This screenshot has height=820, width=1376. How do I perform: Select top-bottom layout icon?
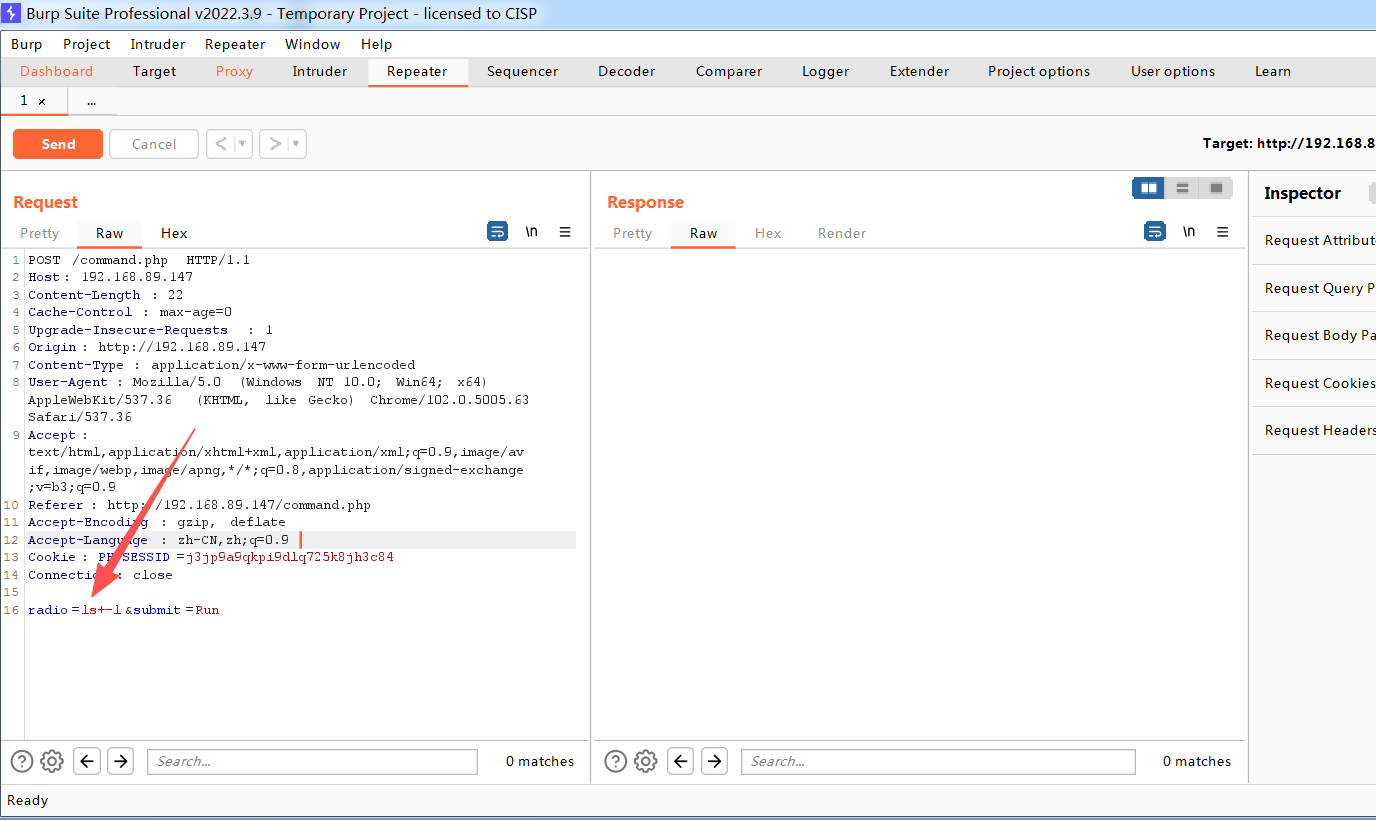tap(1182, 188)
